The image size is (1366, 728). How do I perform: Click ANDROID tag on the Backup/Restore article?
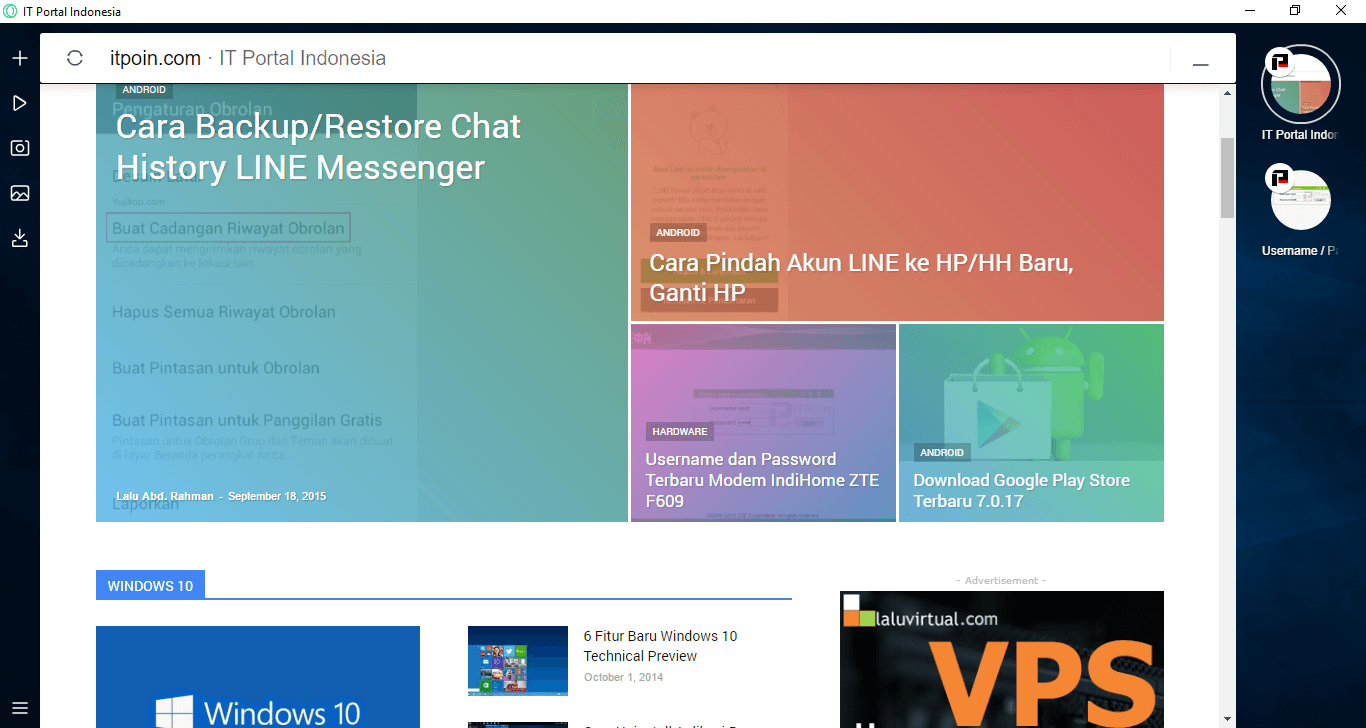pyautogui.click(x=144, y=90)
